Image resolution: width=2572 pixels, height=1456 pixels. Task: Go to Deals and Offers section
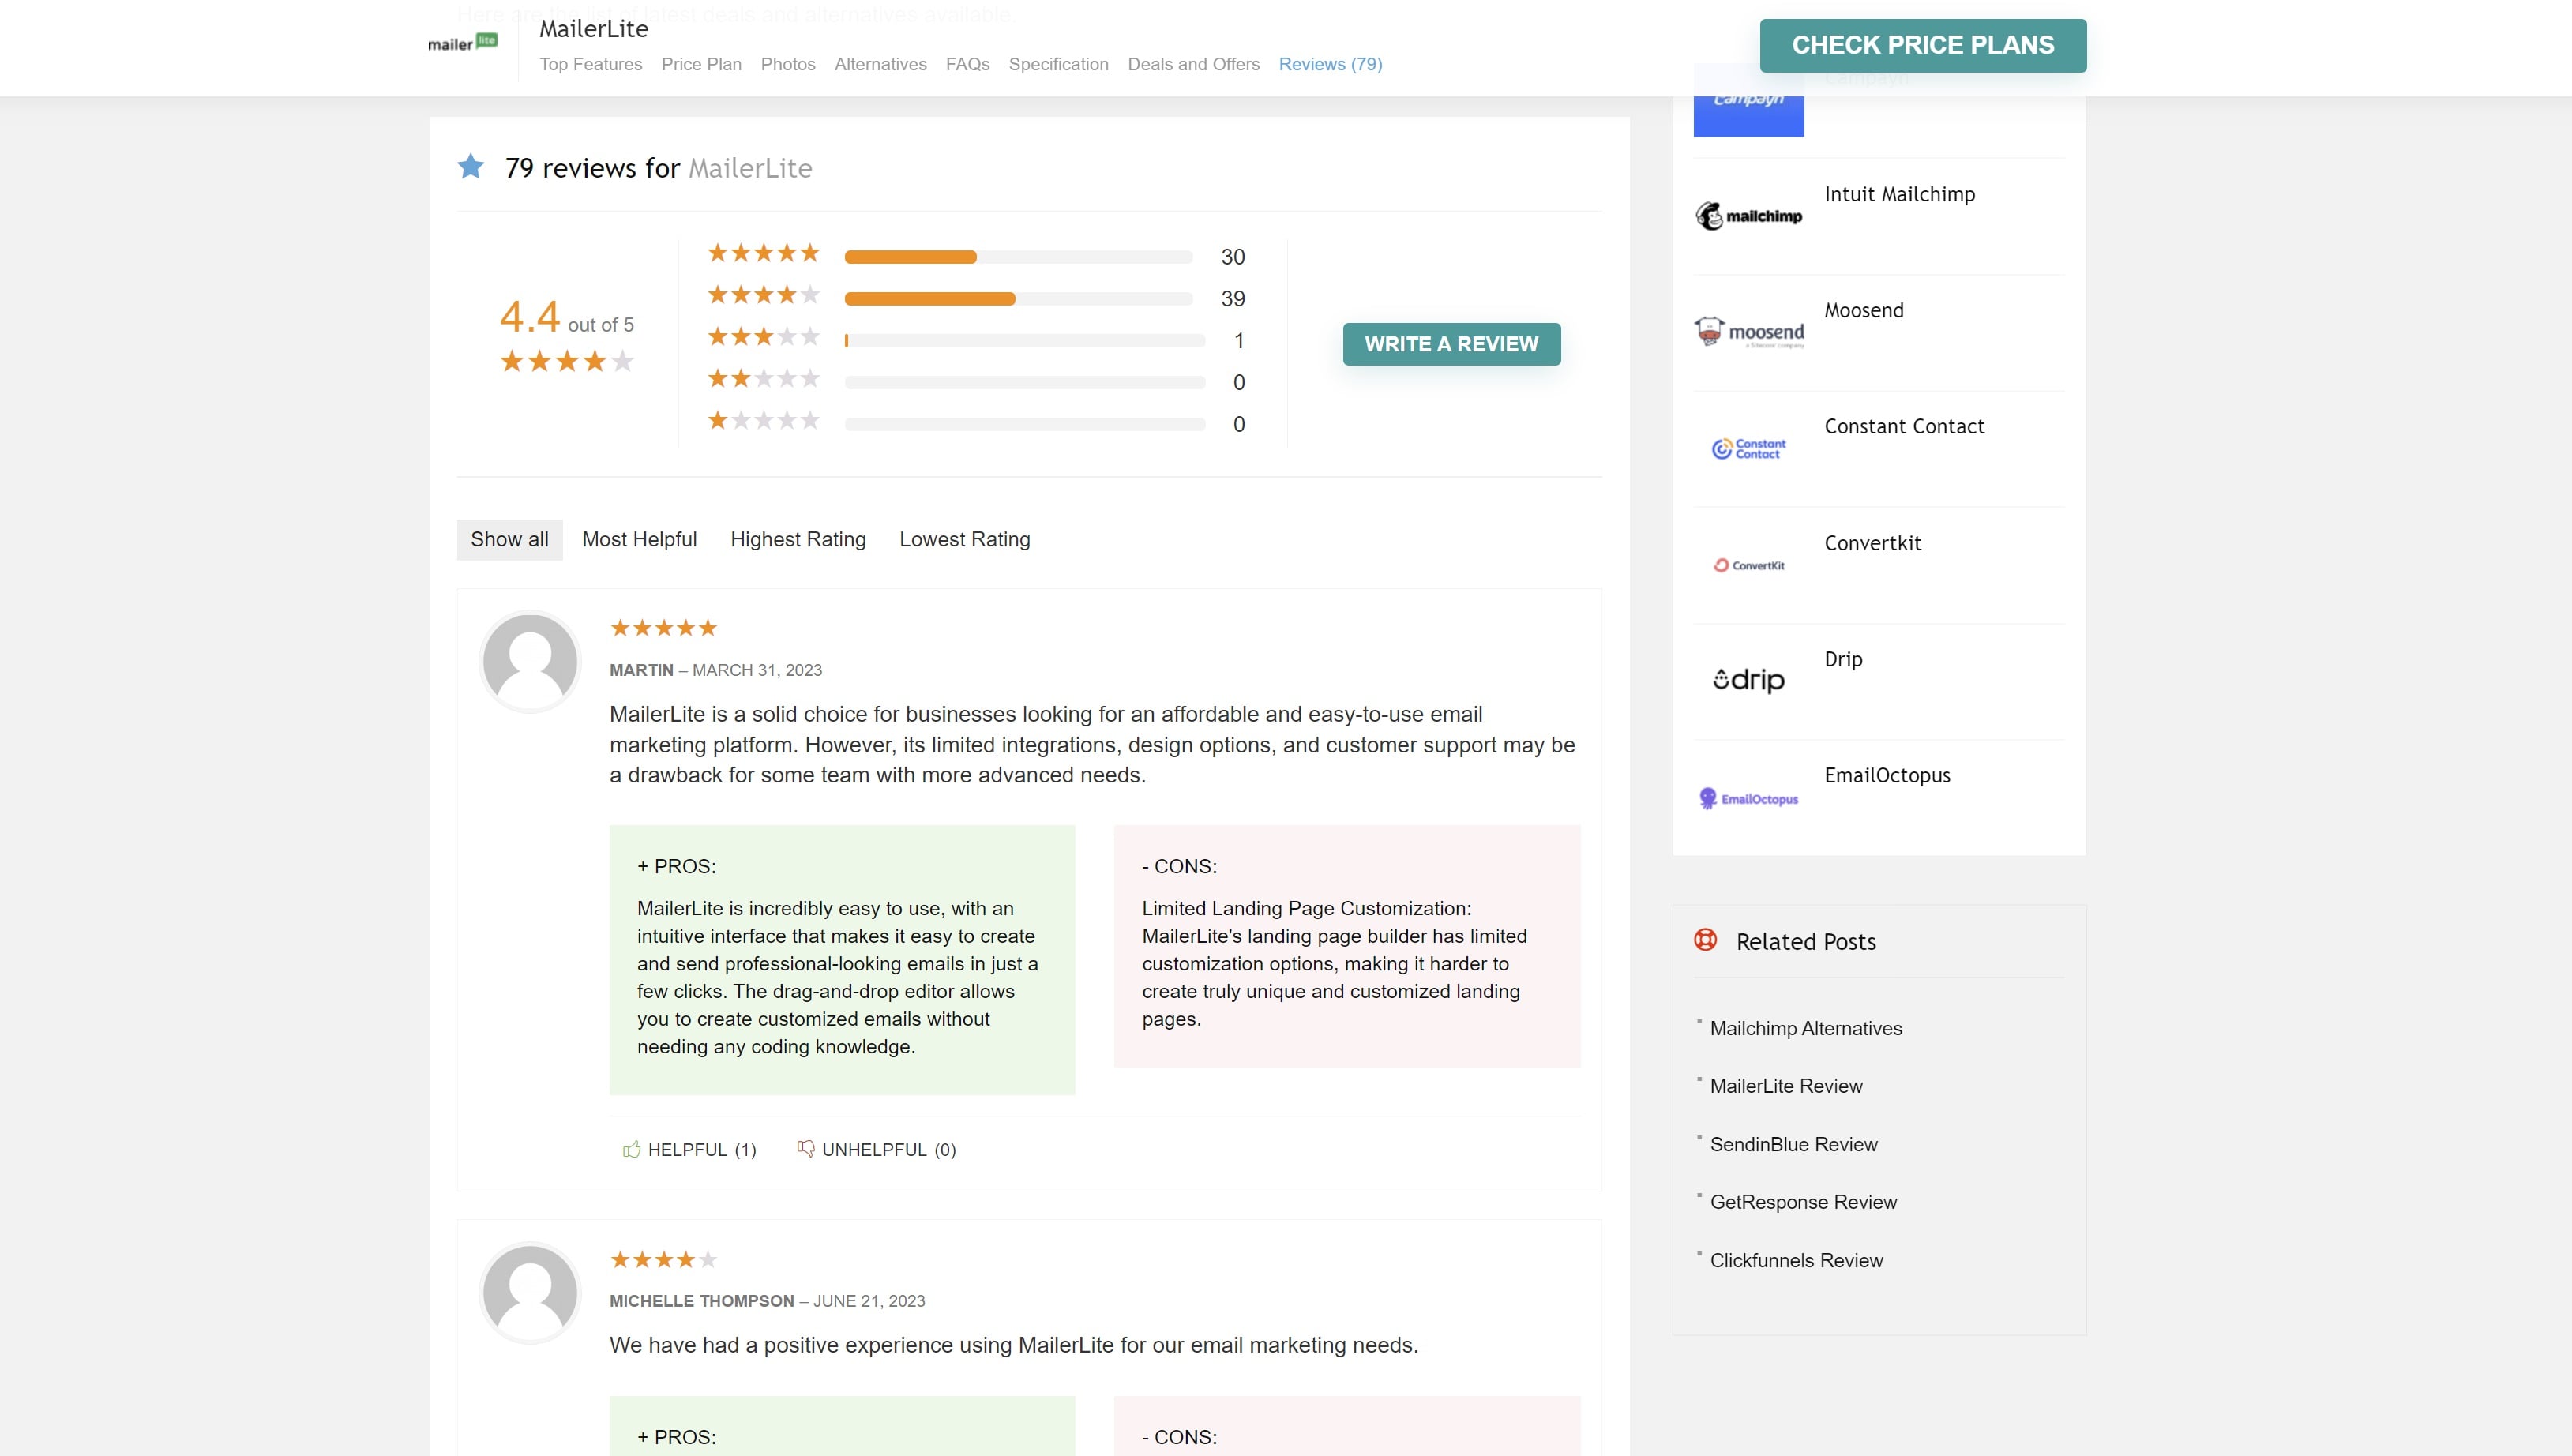(1193, 64)
